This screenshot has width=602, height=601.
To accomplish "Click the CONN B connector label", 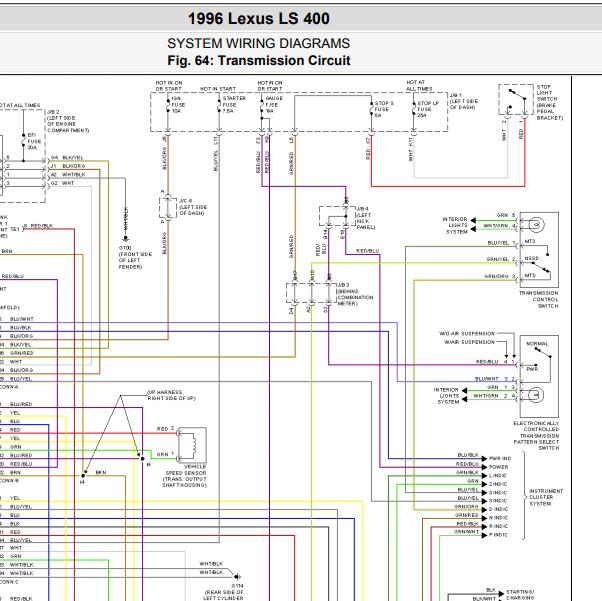I will (x=7, y=480).
